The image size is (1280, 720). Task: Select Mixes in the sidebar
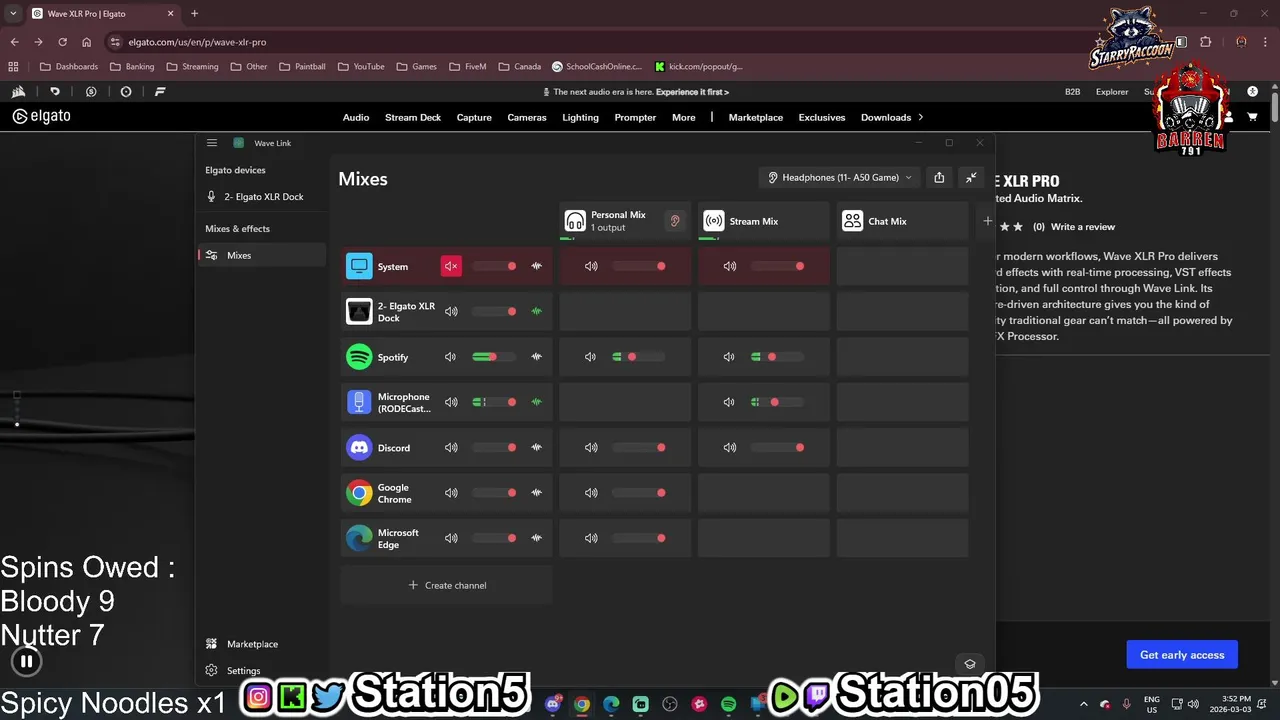coord(262,255)
